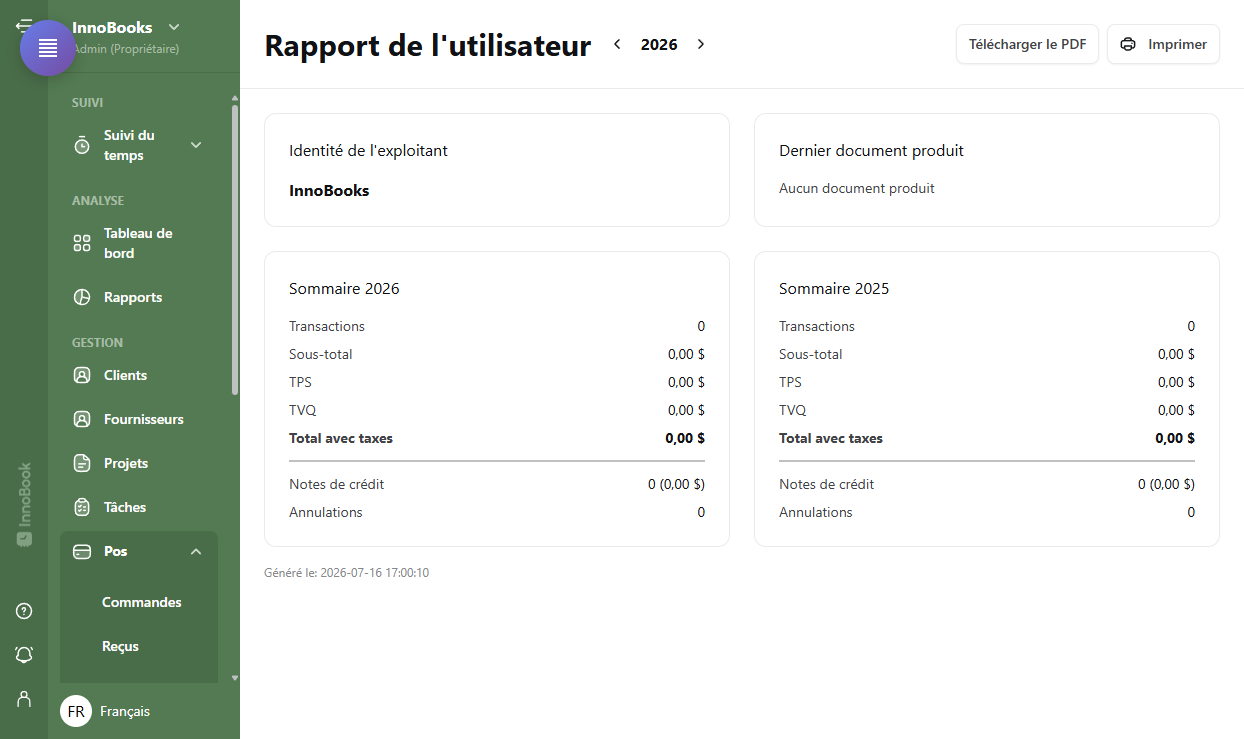Click the sidebar scroll up arrow
The image size is (1244, 739).
[235, 98]
